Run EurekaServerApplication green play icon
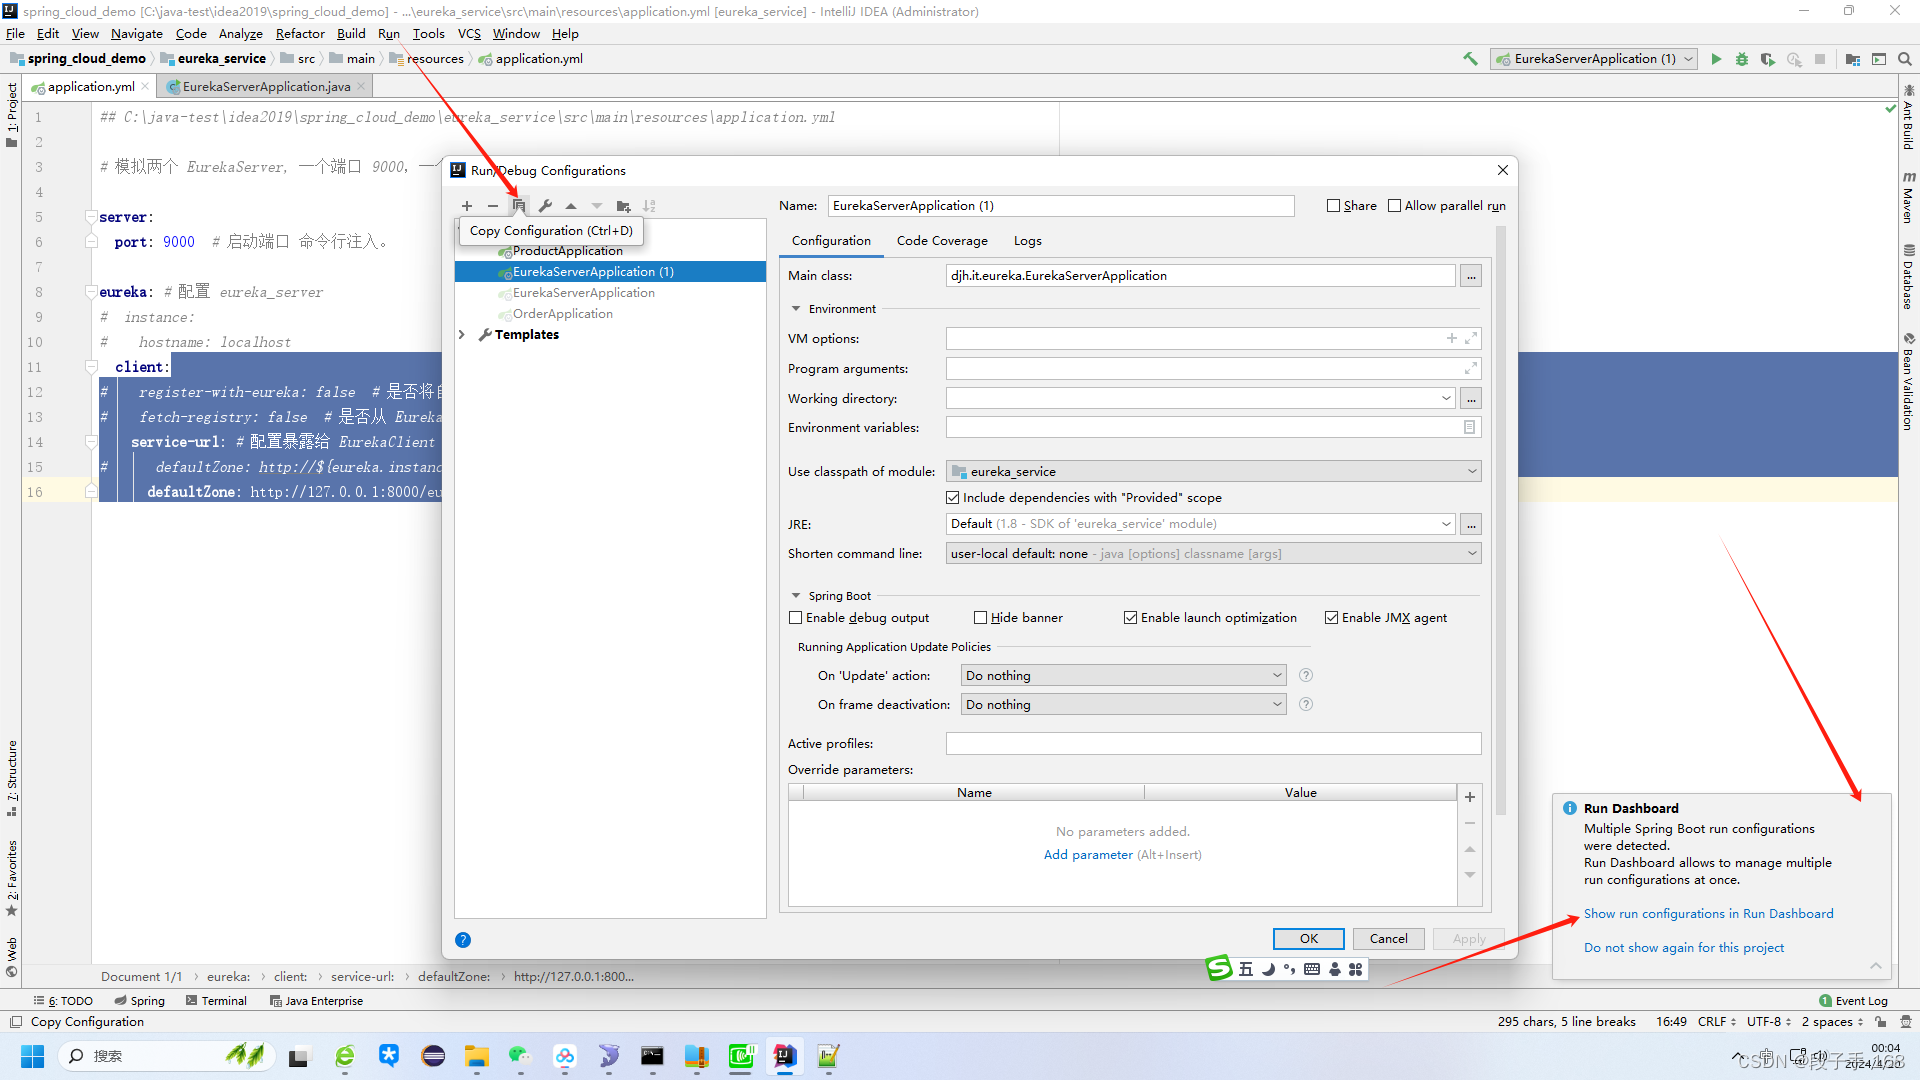This screenshot has height=1080, width=1920. point(1716,59)
